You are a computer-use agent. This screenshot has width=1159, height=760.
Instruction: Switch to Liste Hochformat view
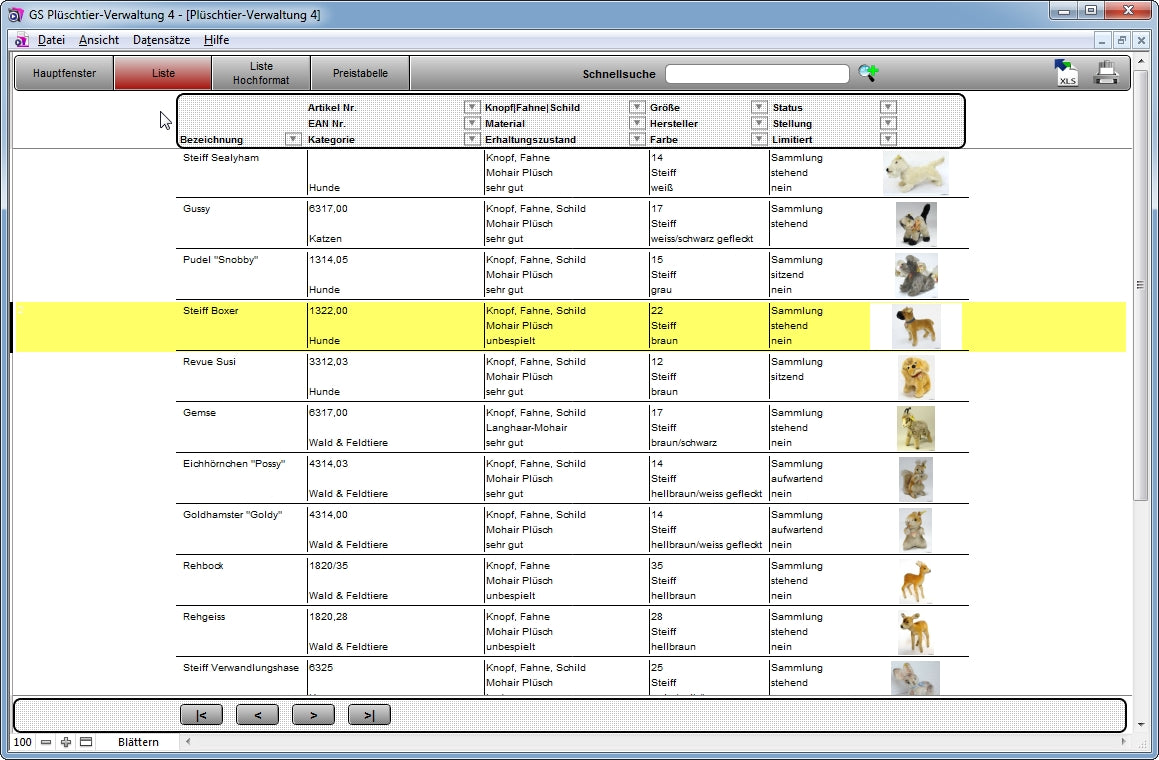click(x=261, y=73)
